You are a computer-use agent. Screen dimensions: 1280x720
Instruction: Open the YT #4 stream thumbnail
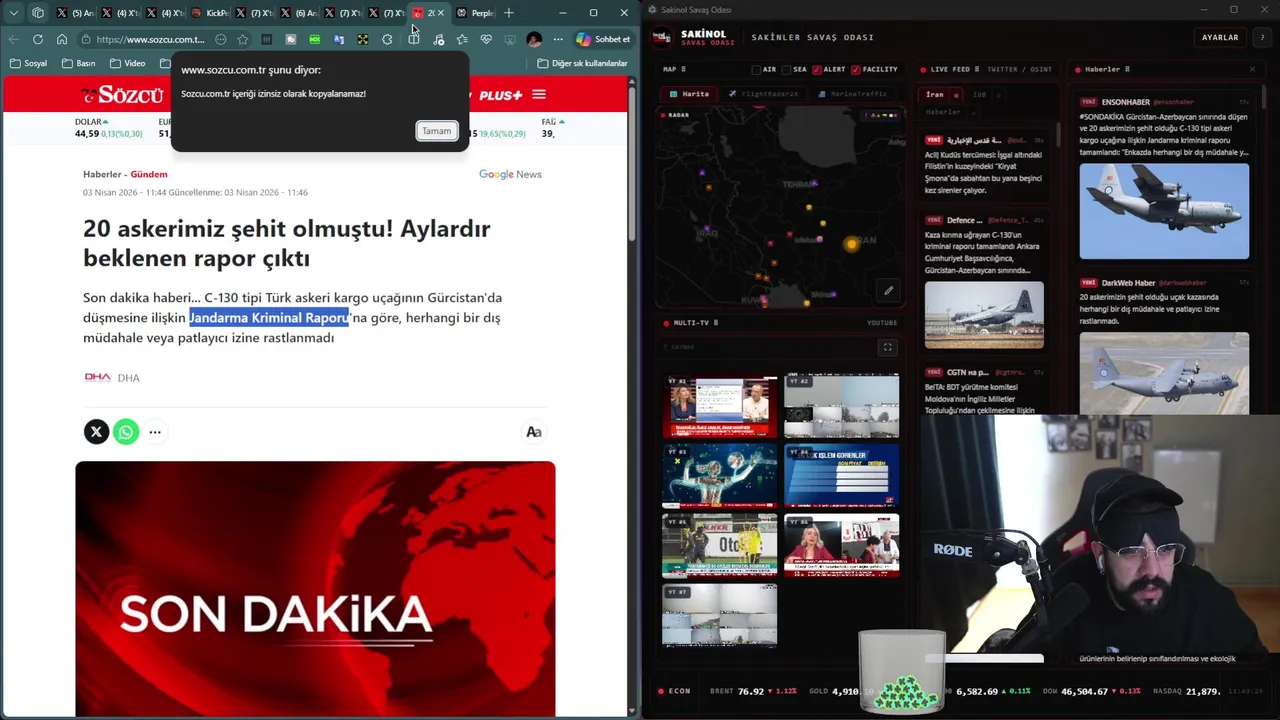(841, 476)
